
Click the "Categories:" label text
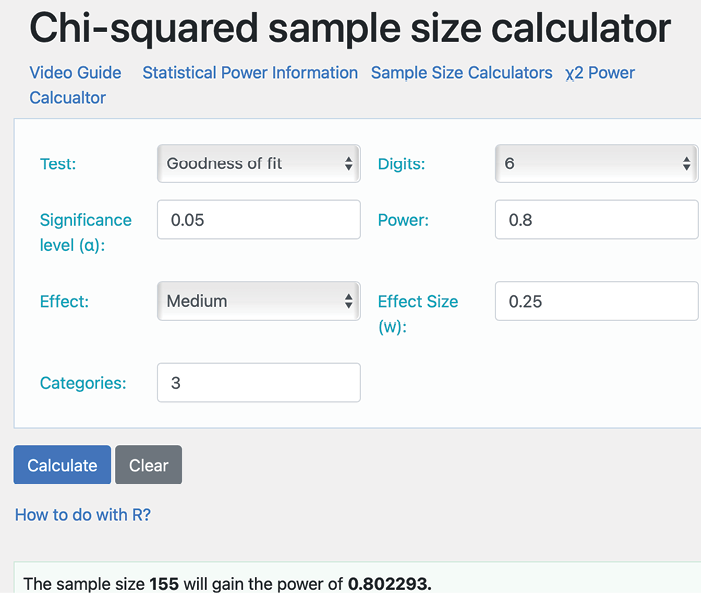(82, 383)
